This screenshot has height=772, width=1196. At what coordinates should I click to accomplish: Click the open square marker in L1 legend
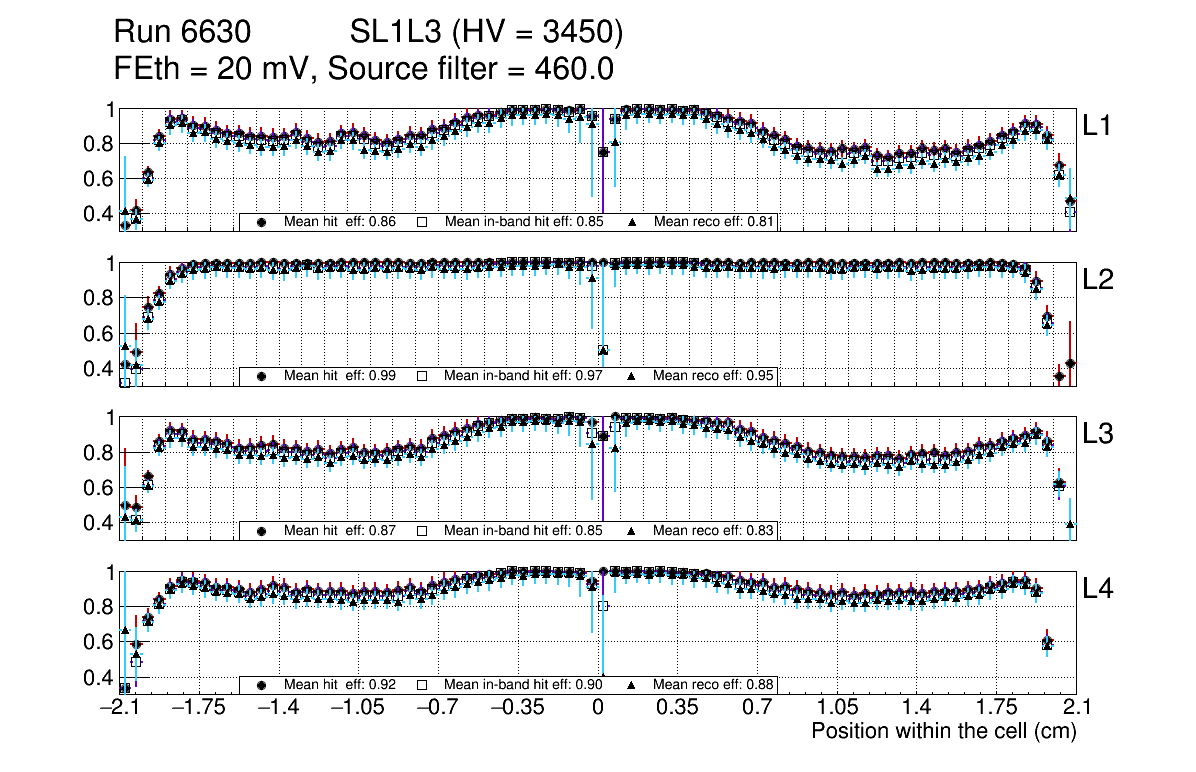click(x=422, y=222)
